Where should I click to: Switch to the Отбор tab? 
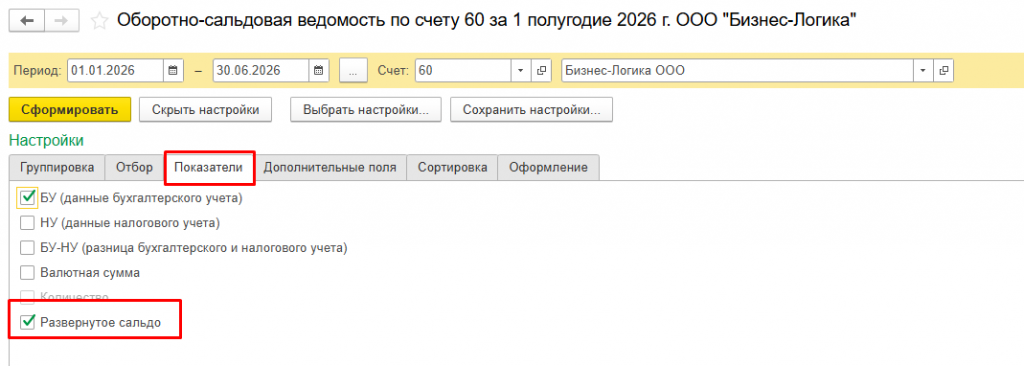click(x=135, y=167)
